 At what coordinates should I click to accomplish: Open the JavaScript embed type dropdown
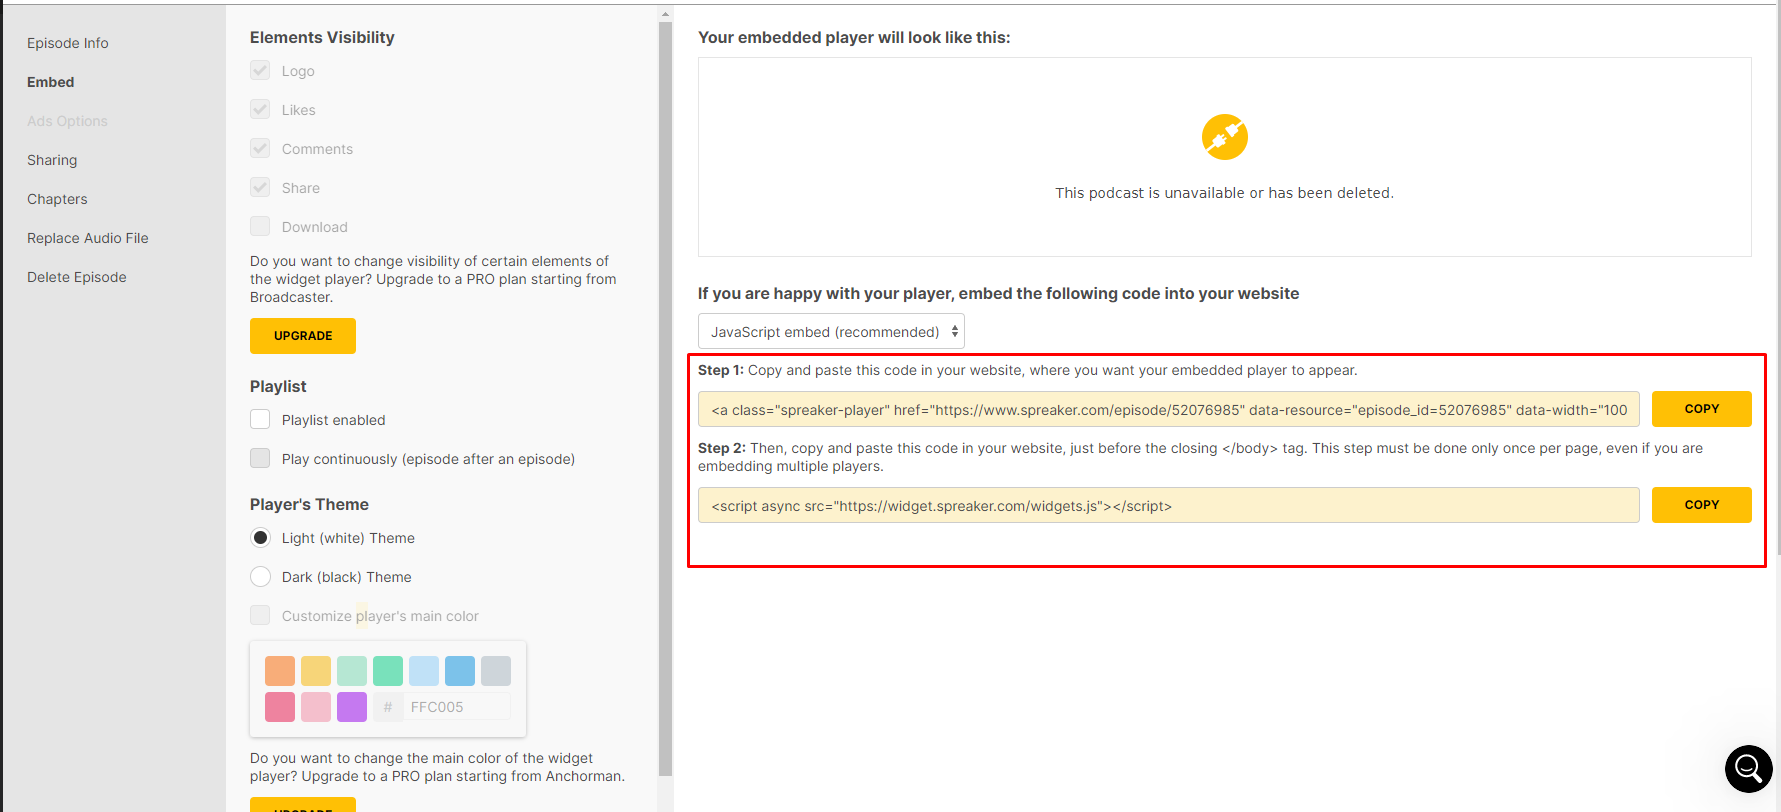(830, 332)
